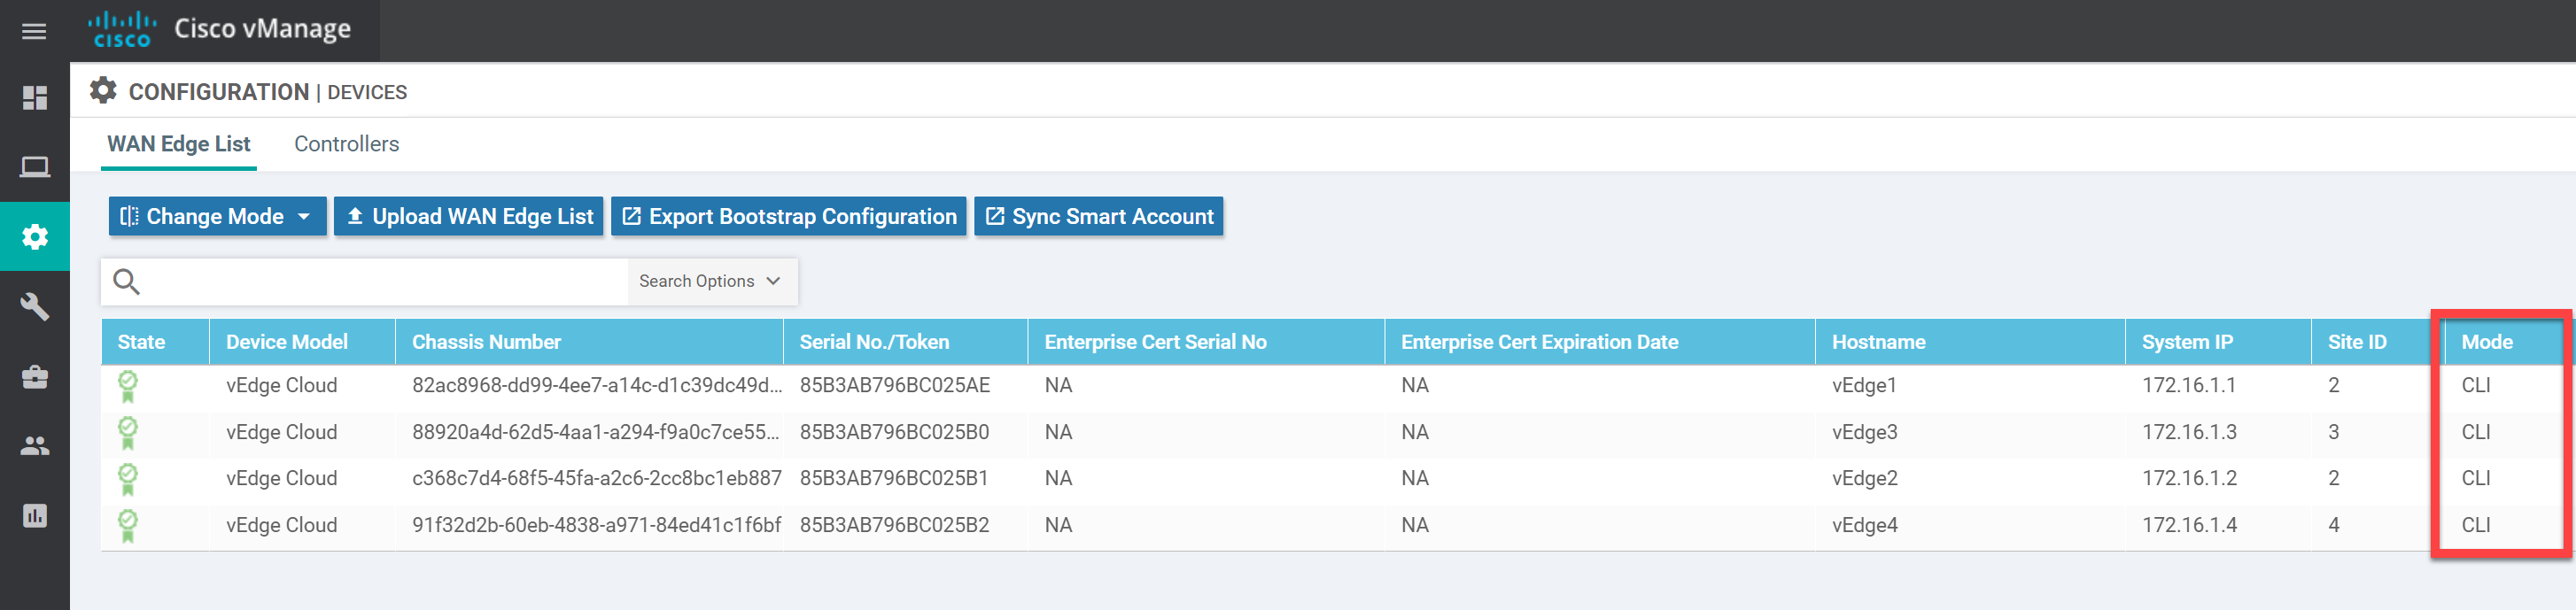Open the Change Mode dropdown
The width and height of the screenshot is (2576, 610).
[217, 216]
